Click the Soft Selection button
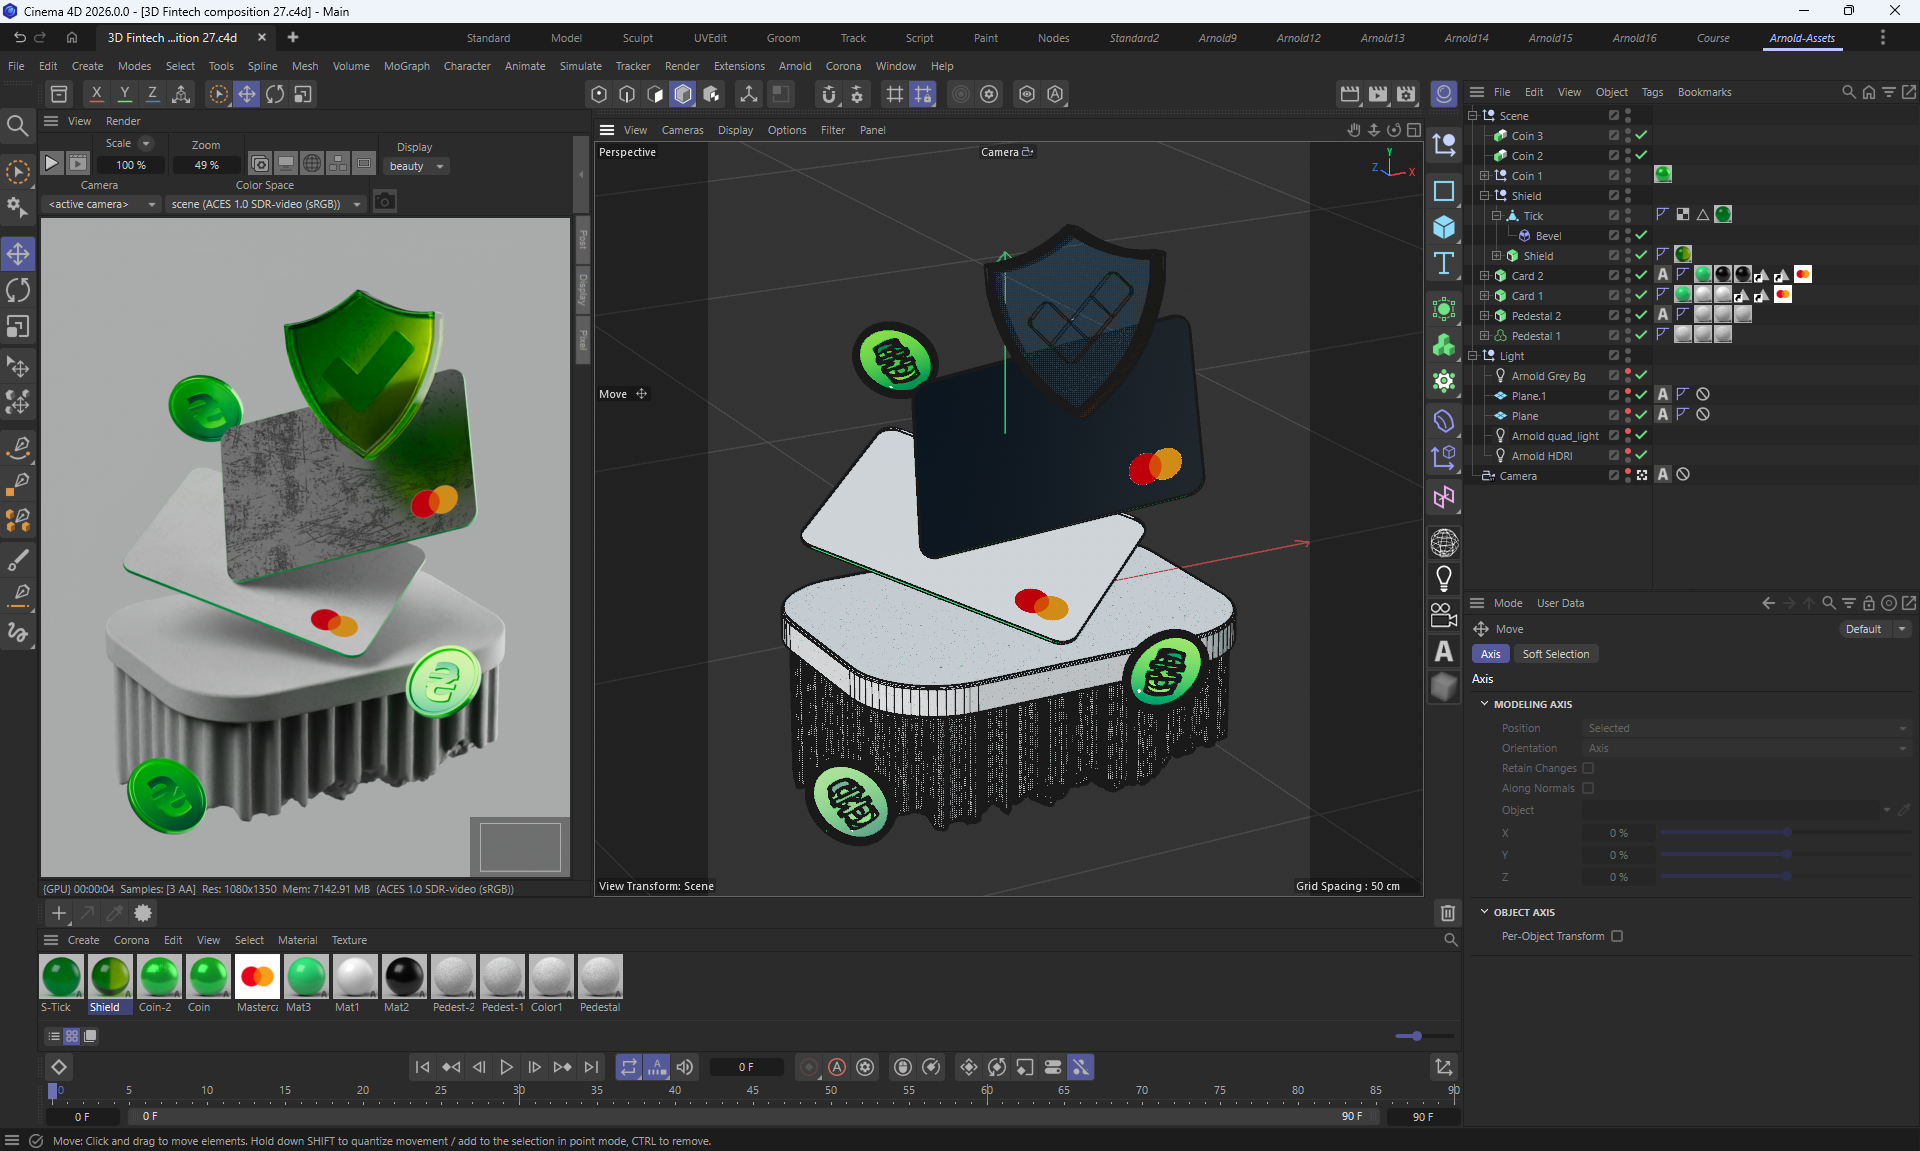The height and width of the screenshot is (1151, 1920). click(1555, 654)
